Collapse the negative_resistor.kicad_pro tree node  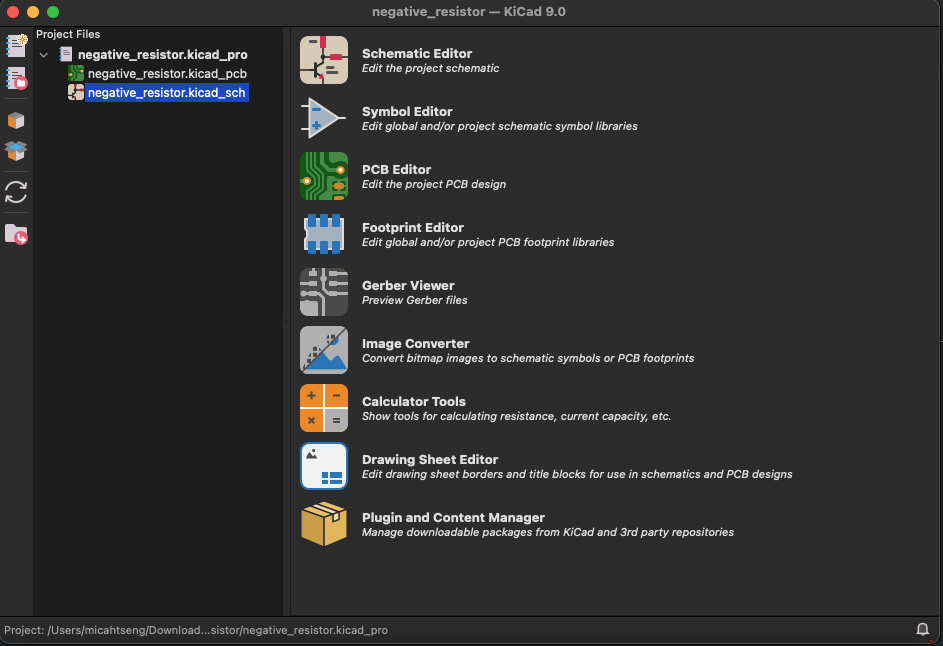click(44, 55)
